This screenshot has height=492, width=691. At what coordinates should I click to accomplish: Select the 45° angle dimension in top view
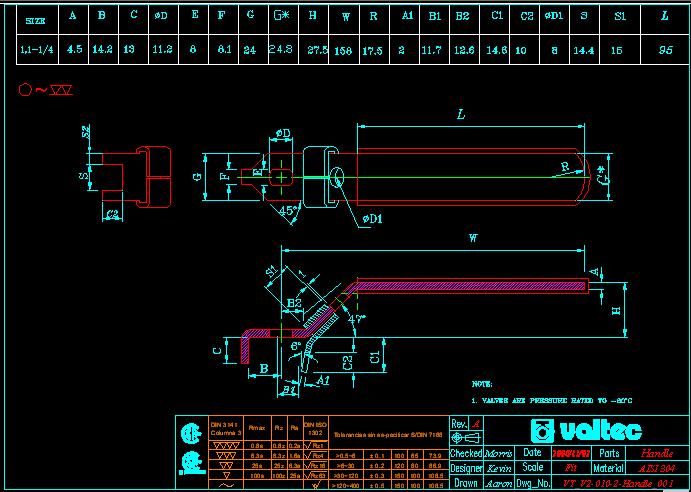click(x=290, y=211)
